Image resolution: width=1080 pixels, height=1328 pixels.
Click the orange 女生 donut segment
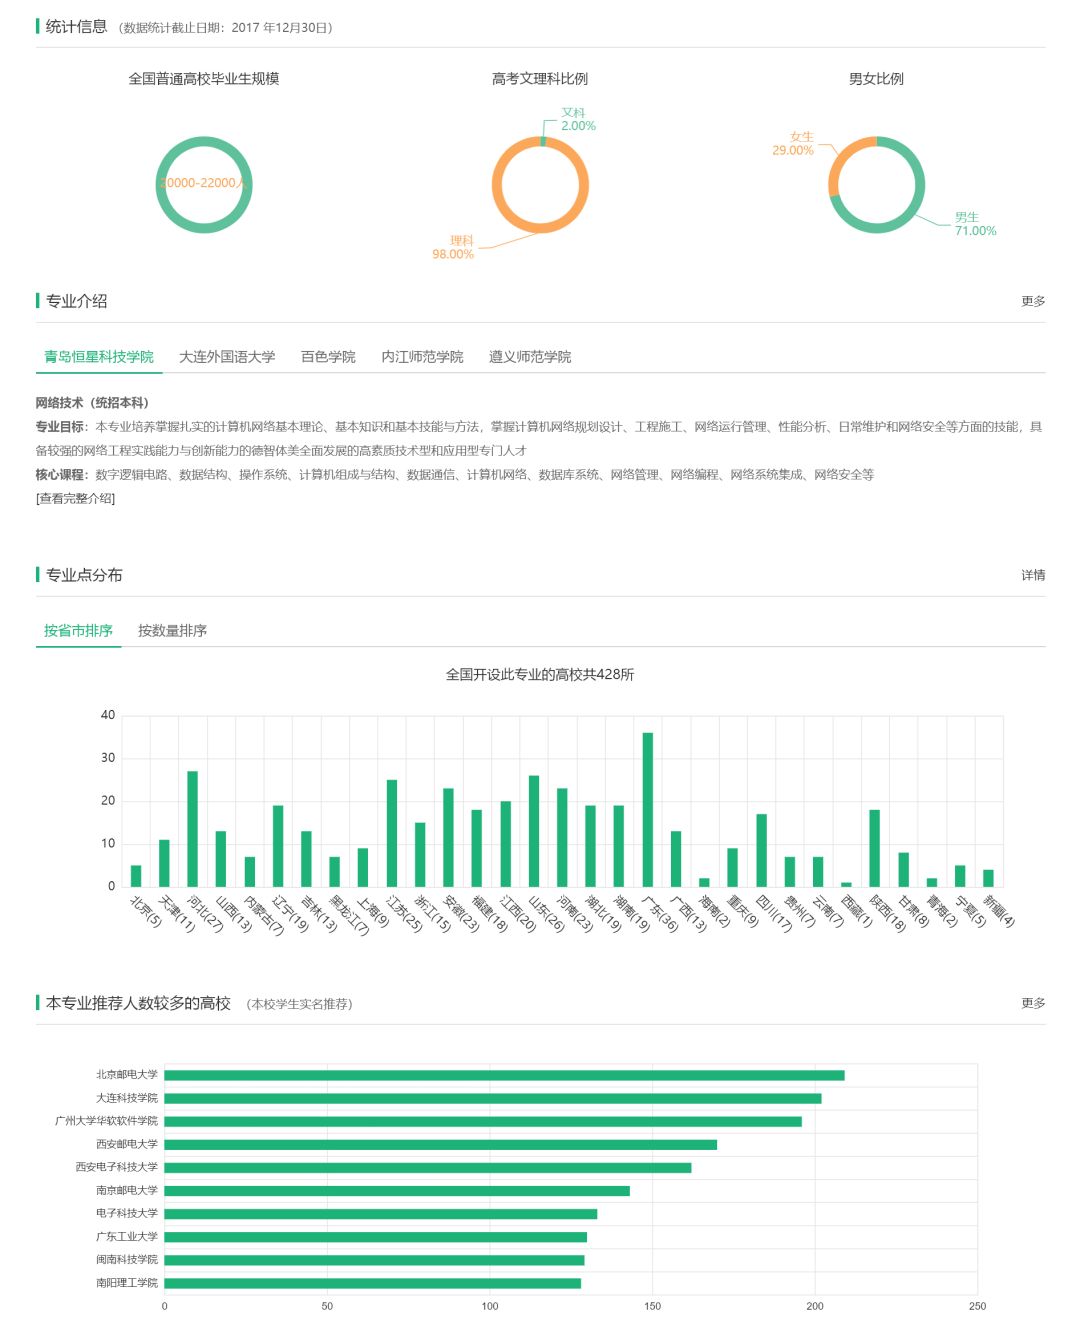(x=843, y=156)
